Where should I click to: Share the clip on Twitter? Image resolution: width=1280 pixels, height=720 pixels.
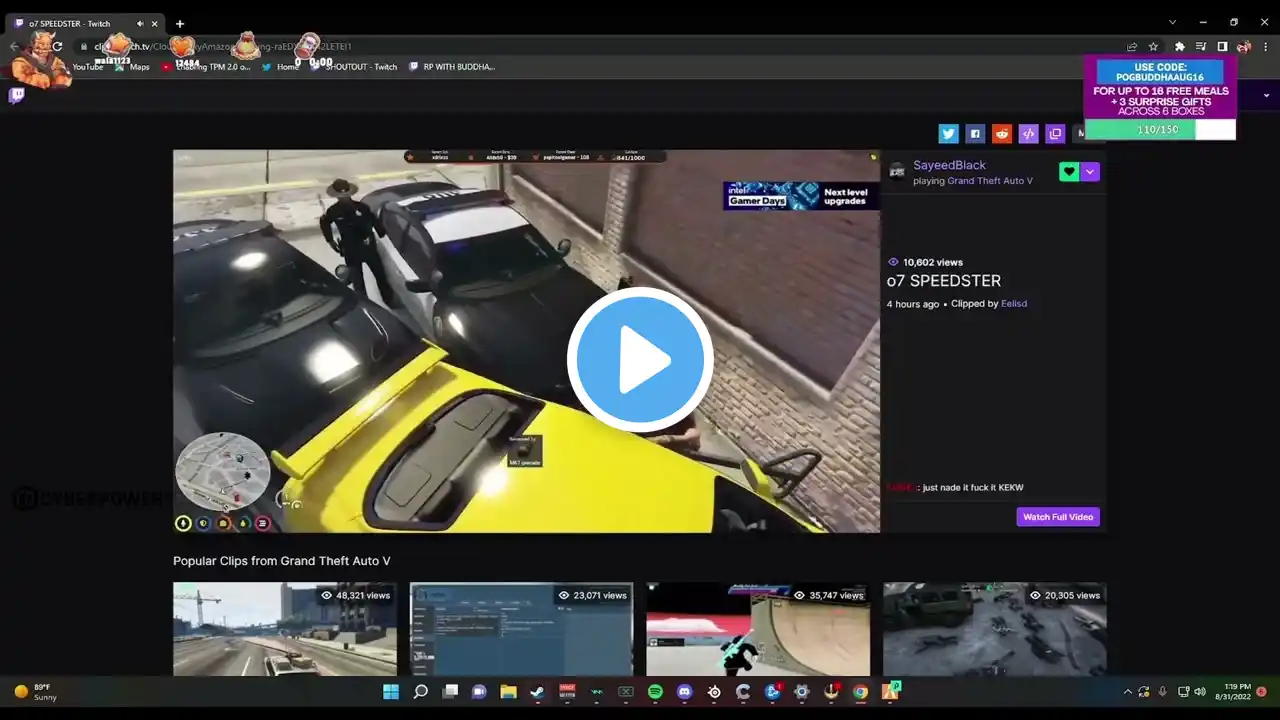949,134
